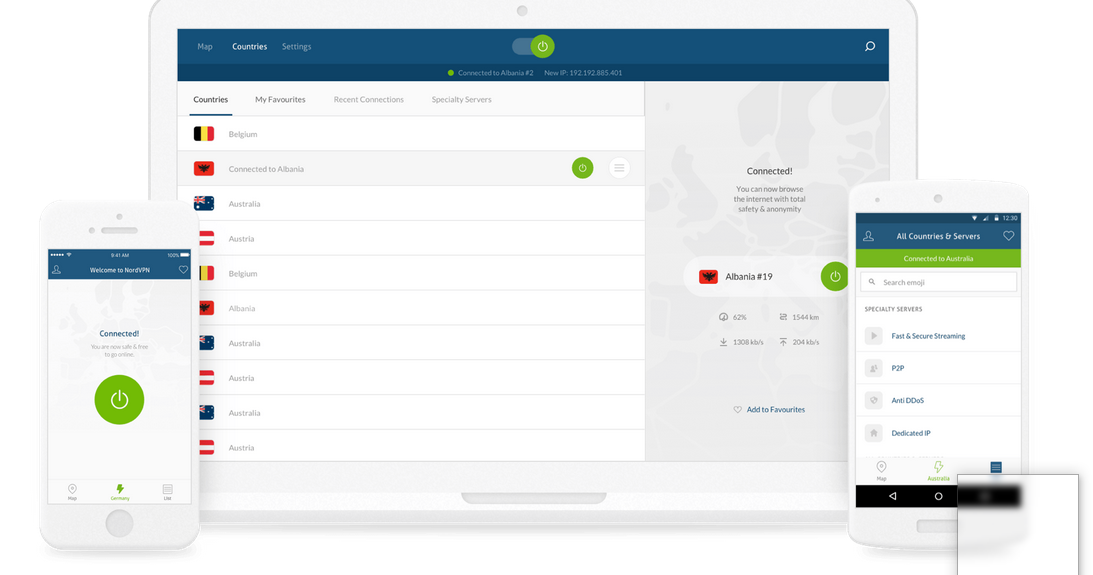Select Germany lightning tab on iPhone
The image size is (1093, 575).
tap(120, 492)
